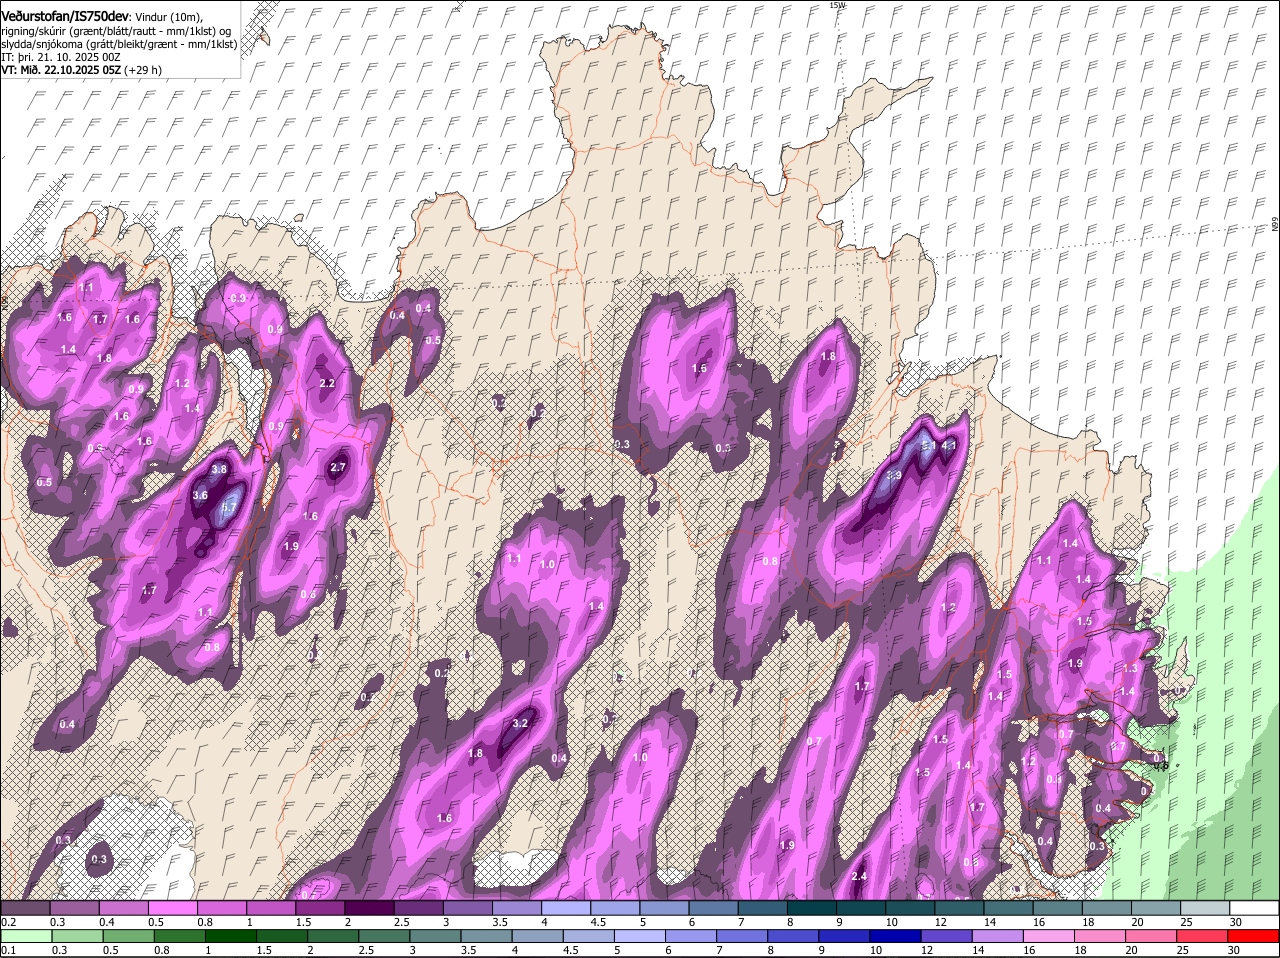Click the 20 label in the lower legend row
Image resolution: width=1280 pixels, height=958 pixels.
1132,950
